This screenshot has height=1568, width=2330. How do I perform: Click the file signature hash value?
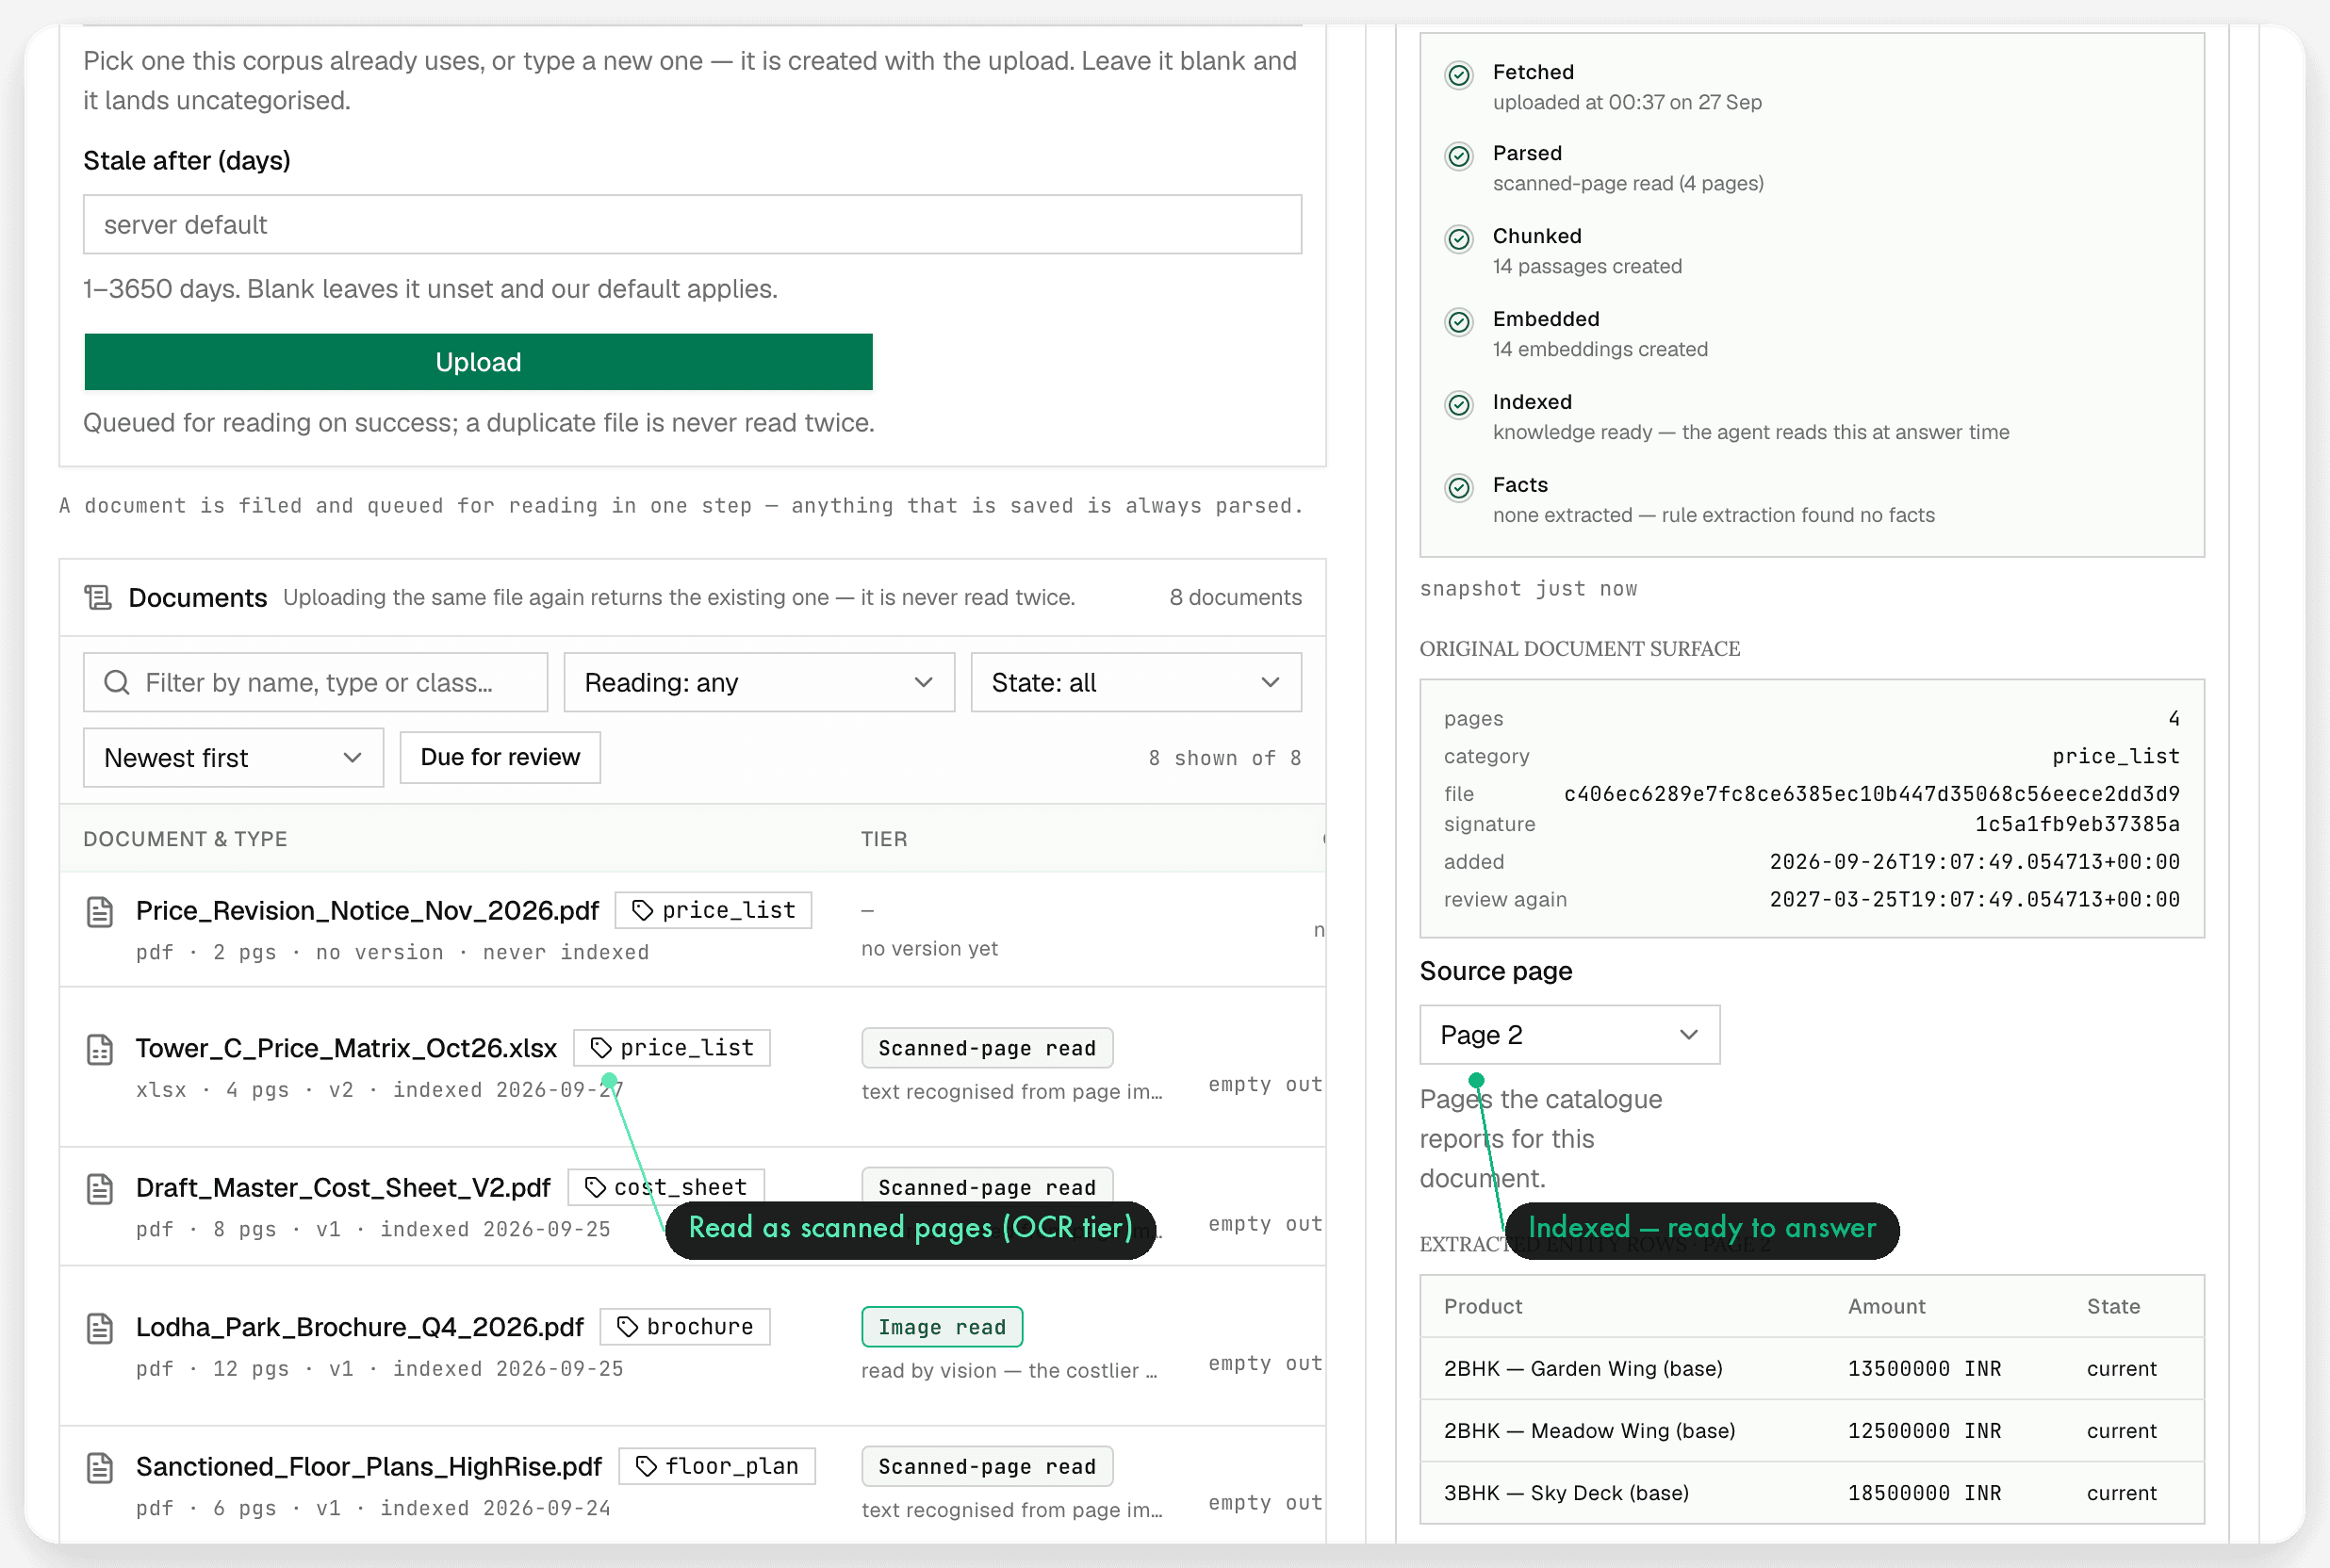[x=1871, y=809]
